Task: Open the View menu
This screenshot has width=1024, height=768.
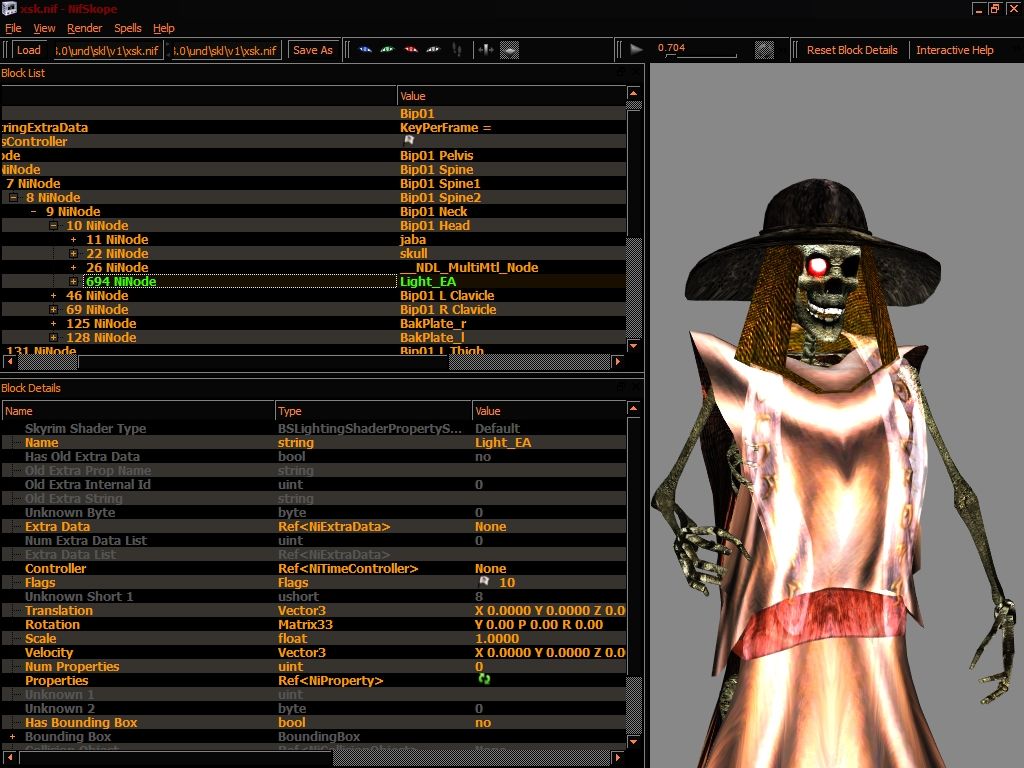Action: pos(44,28)
